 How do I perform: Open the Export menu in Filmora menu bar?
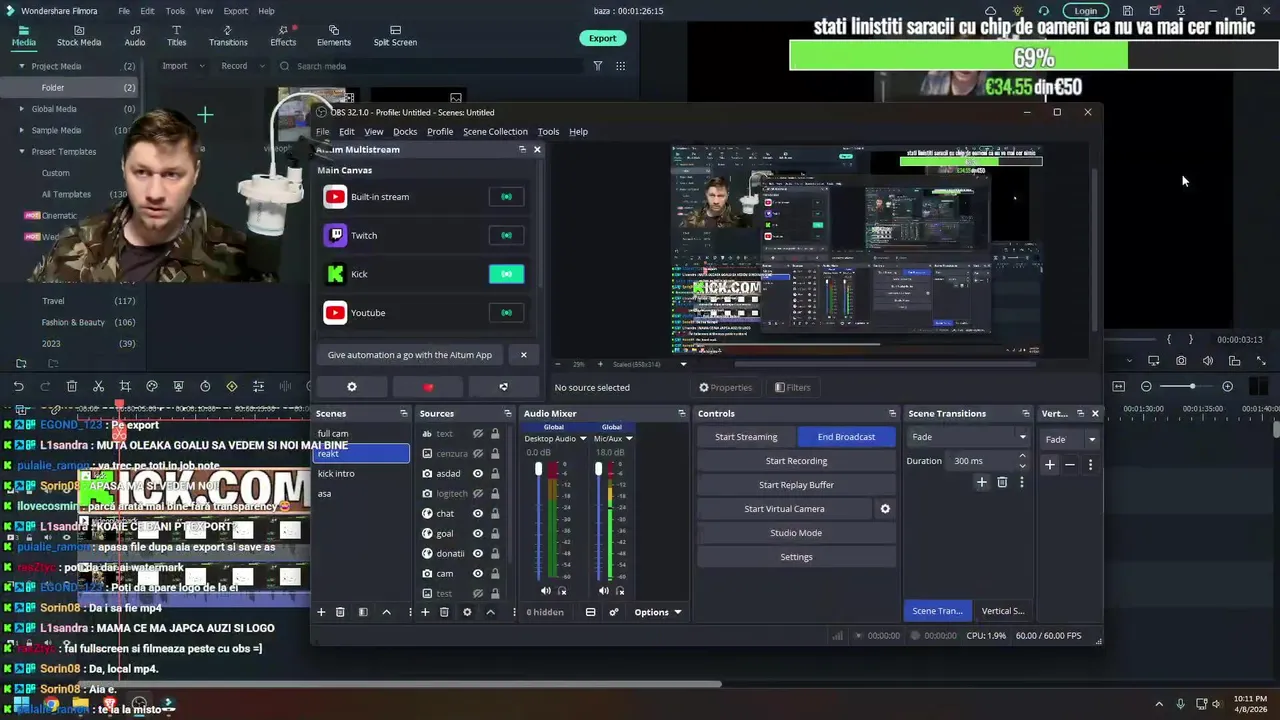(235, 11)
